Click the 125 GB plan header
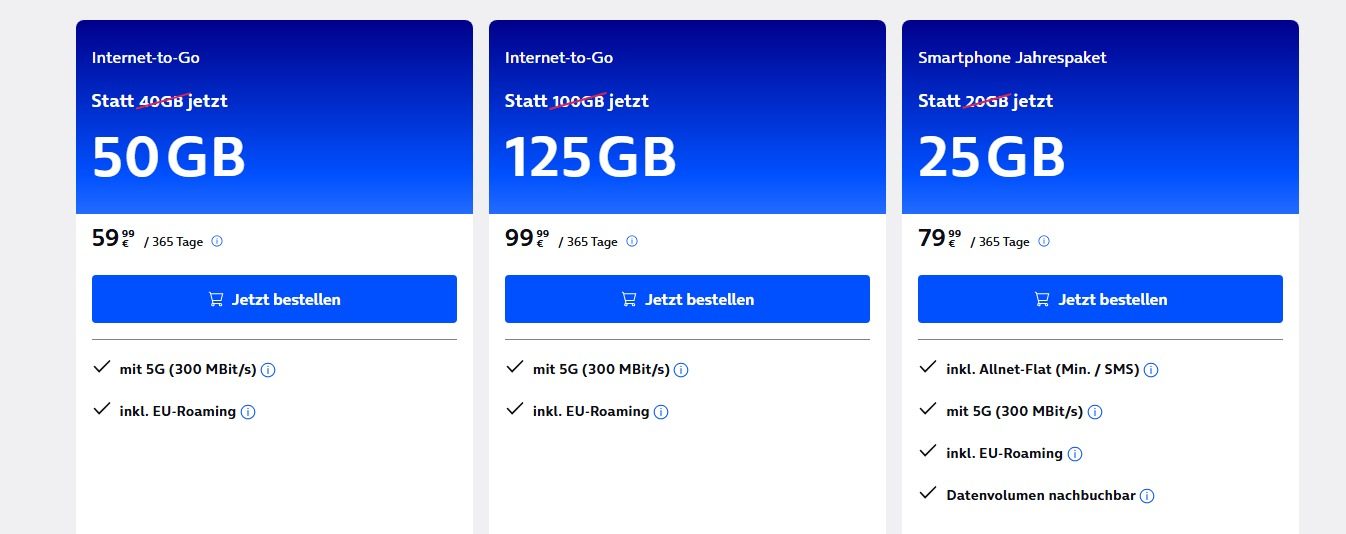Viewport: 1346px width, 534px height. tap(590, 157)
